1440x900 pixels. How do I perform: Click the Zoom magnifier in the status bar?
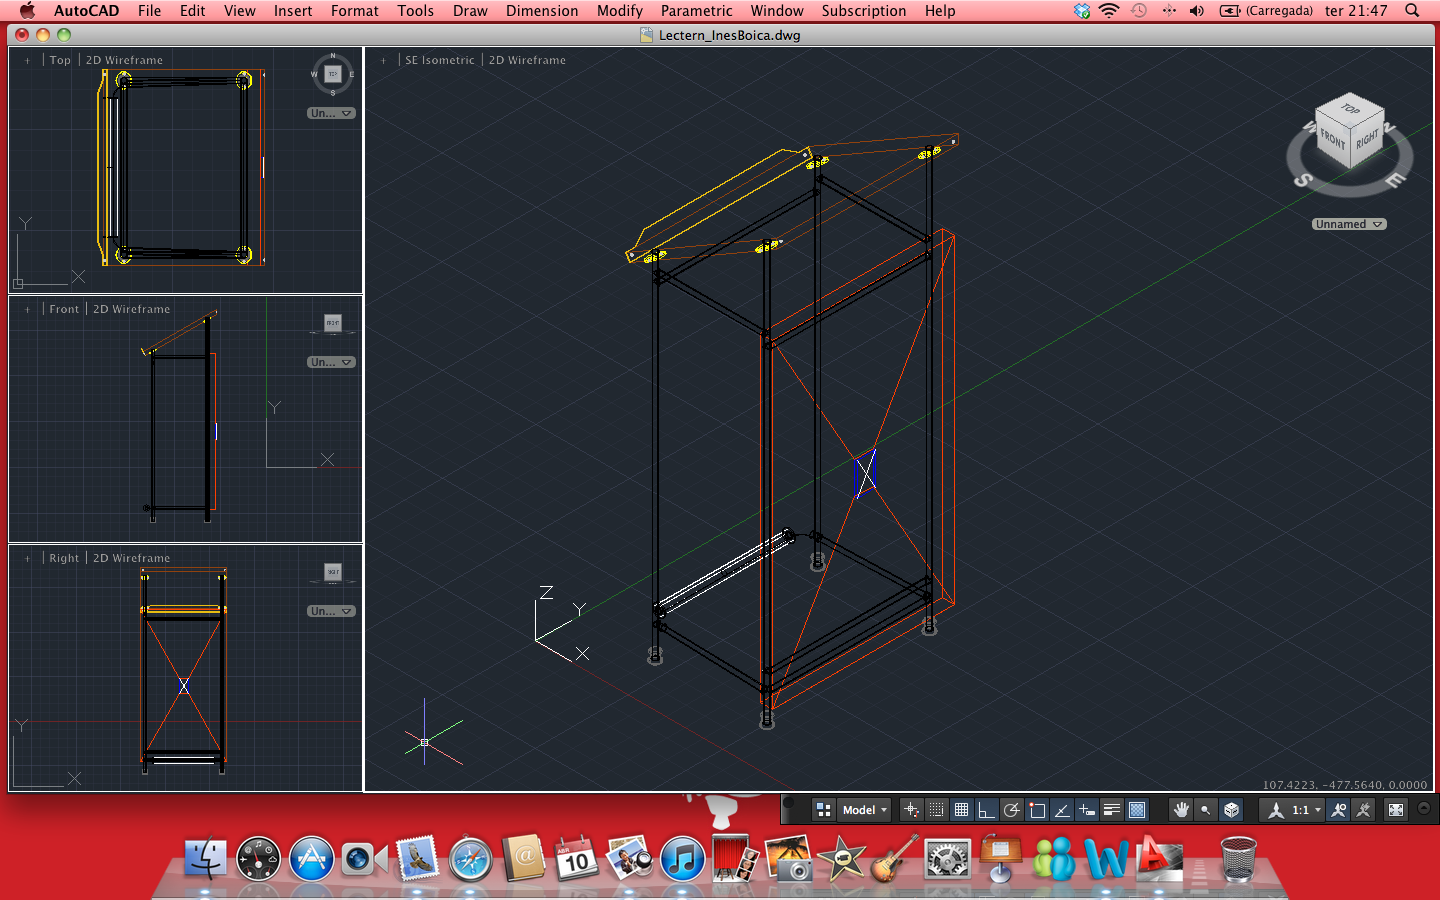point(1206,810)
